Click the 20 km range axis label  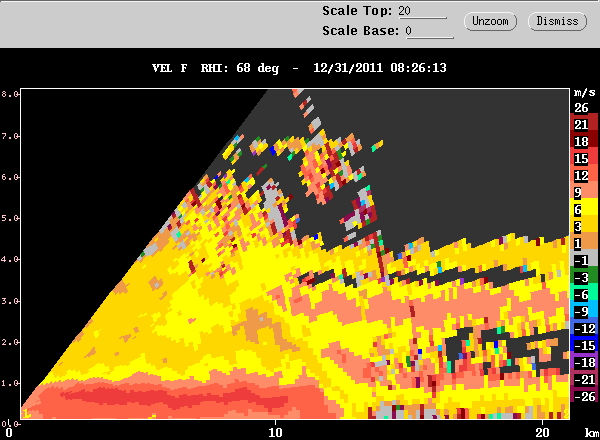pyautogui.click(x=542, y=432)
